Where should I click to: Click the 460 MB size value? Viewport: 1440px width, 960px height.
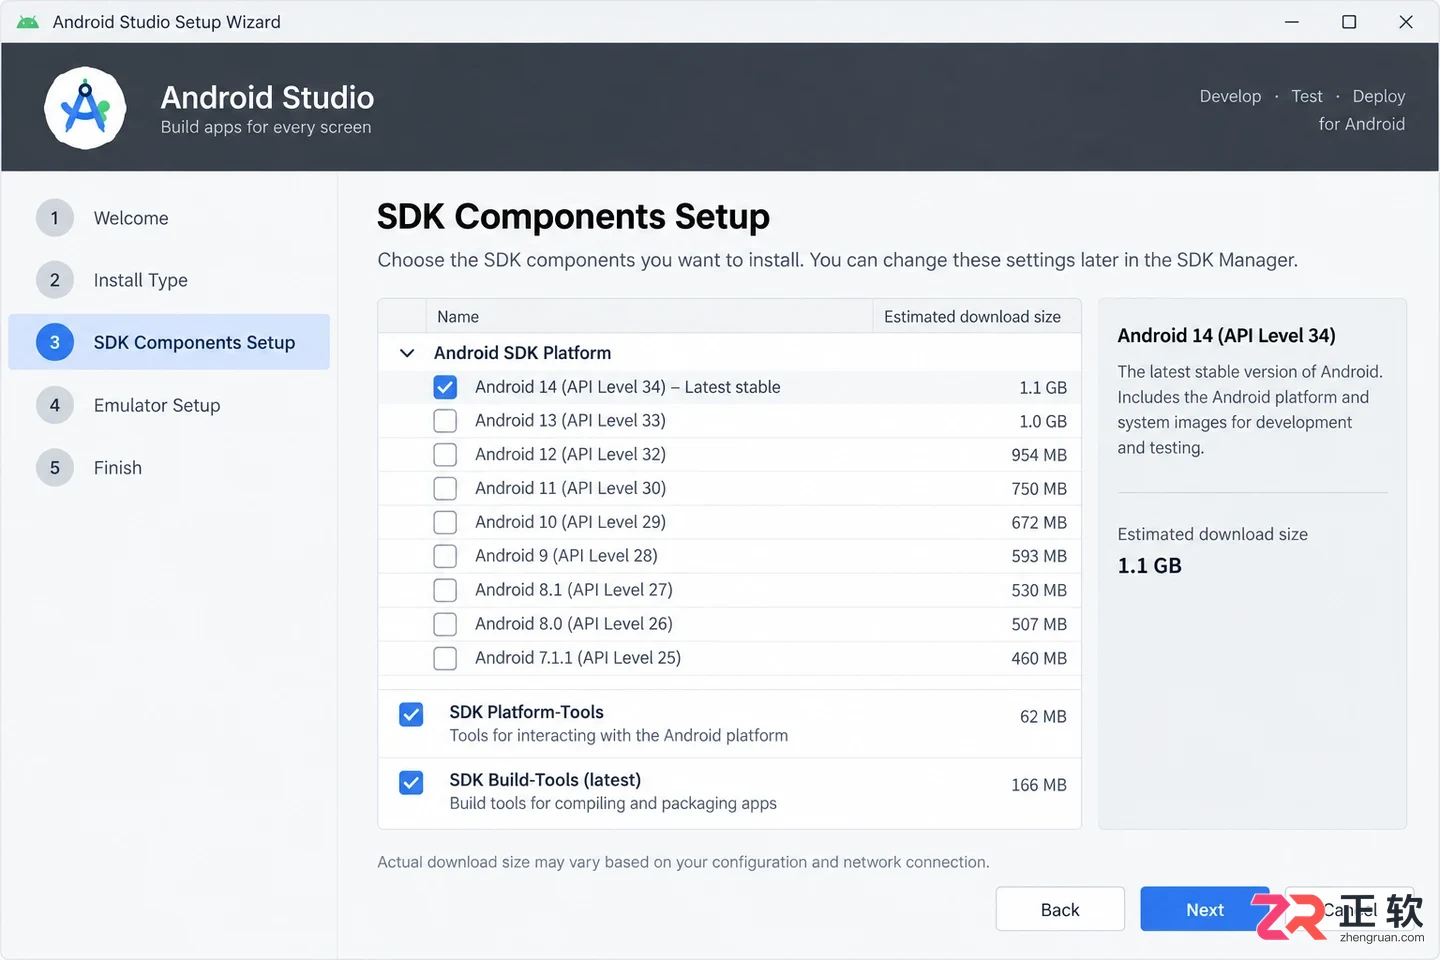click(x=1039, y=658)
